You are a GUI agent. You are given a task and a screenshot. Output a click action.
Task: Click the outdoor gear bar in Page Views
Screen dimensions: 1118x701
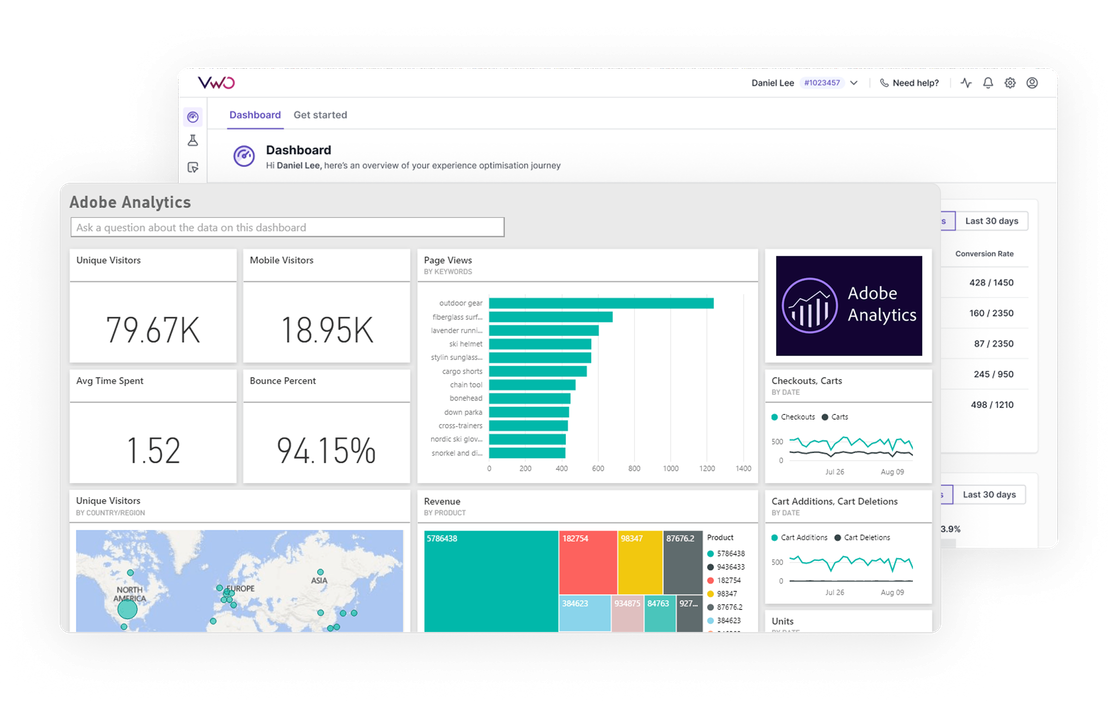[600, 303]
